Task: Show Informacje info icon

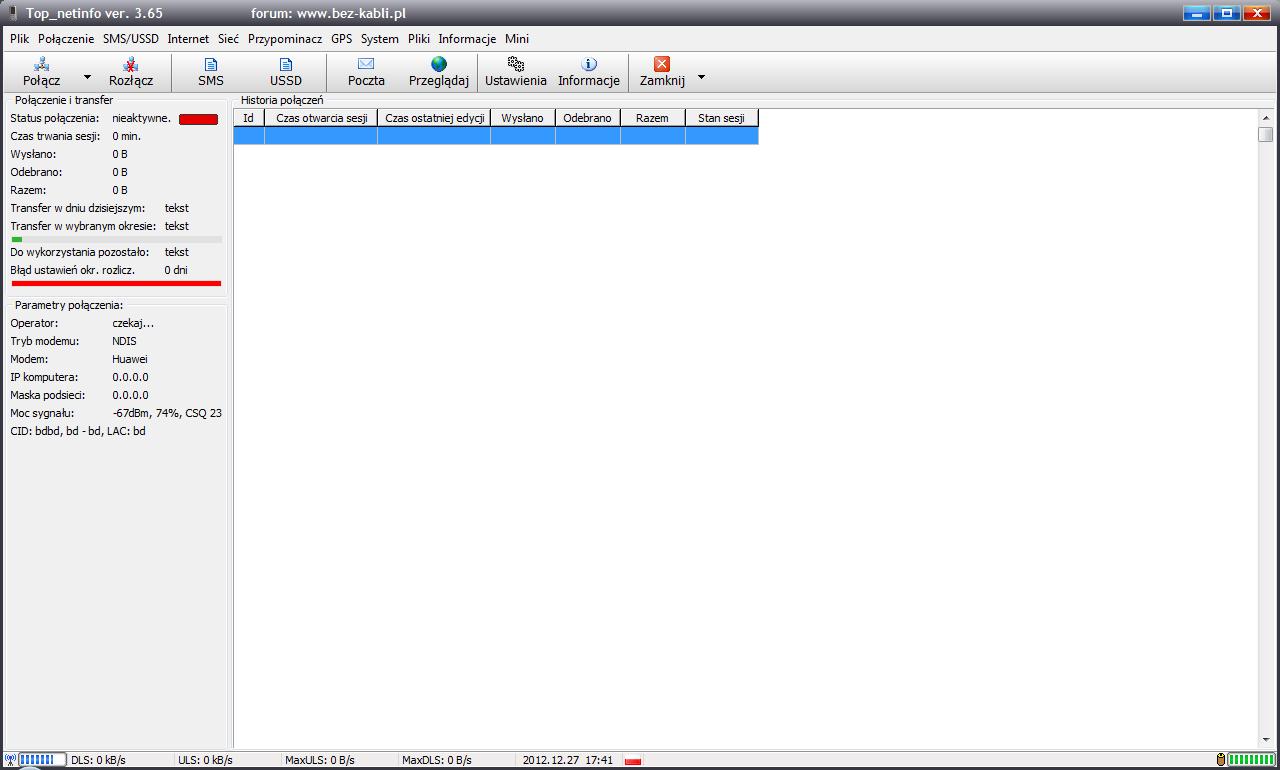Action: [589, 64]
